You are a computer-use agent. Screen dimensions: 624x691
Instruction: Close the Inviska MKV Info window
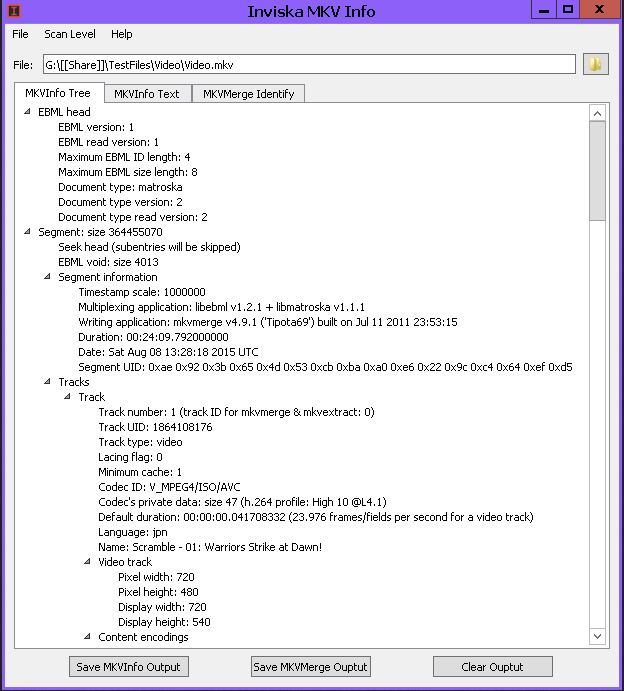click(599, 9)
